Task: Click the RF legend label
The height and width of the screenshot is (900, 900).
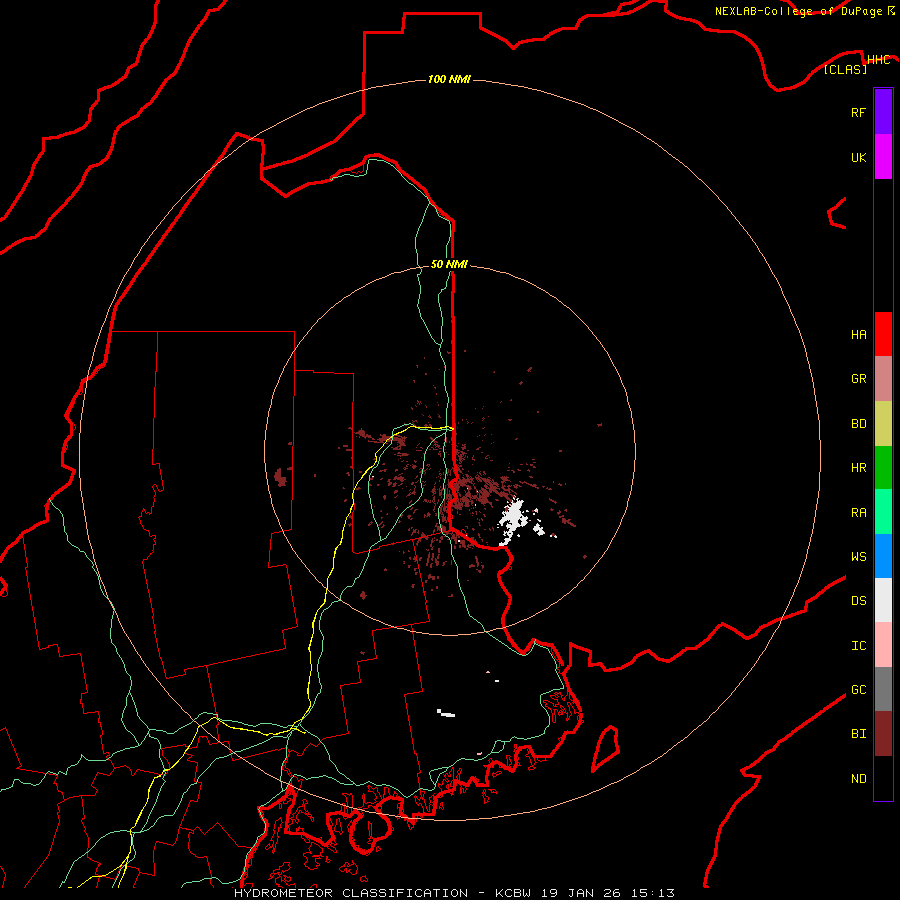Action: point(858,112)
